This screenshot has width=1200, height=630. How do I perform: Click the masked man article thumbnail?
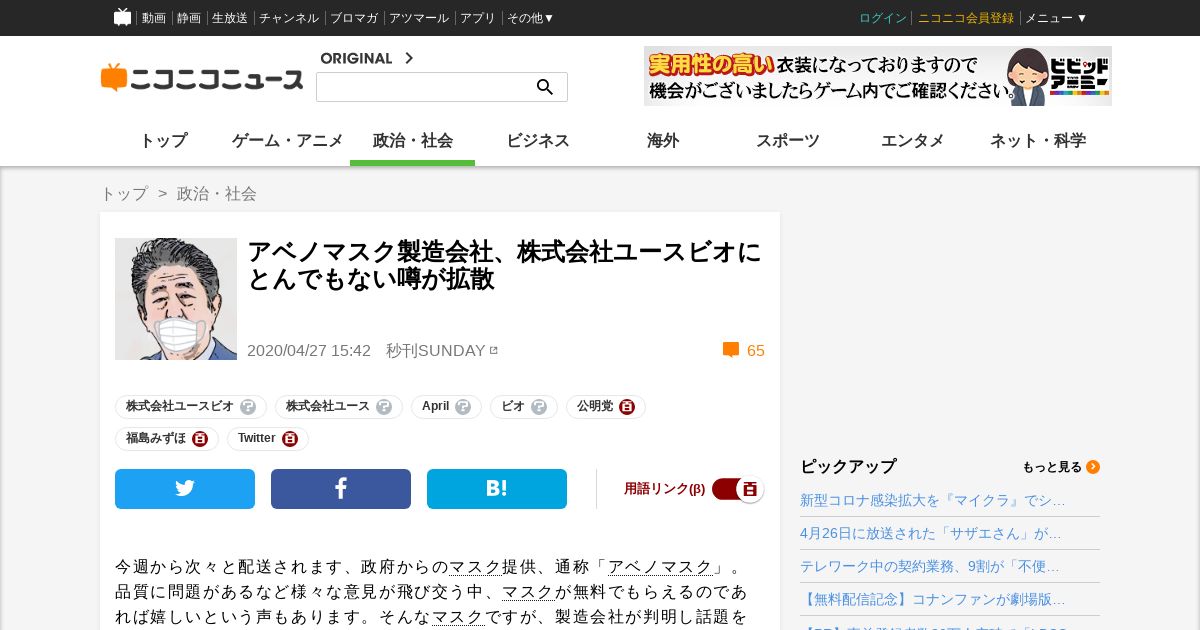[x=176, y=299]
